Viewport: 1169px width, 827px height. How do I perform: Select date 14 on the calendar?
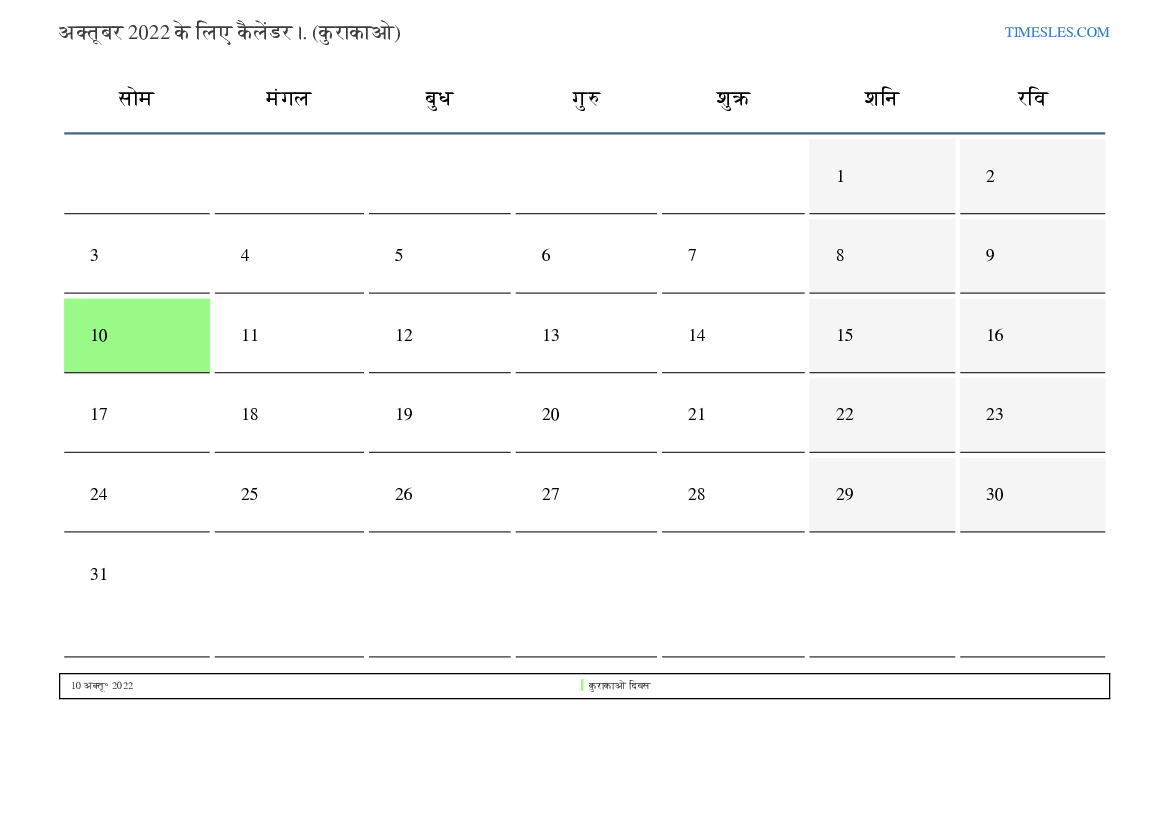click(x=734, y=336)
